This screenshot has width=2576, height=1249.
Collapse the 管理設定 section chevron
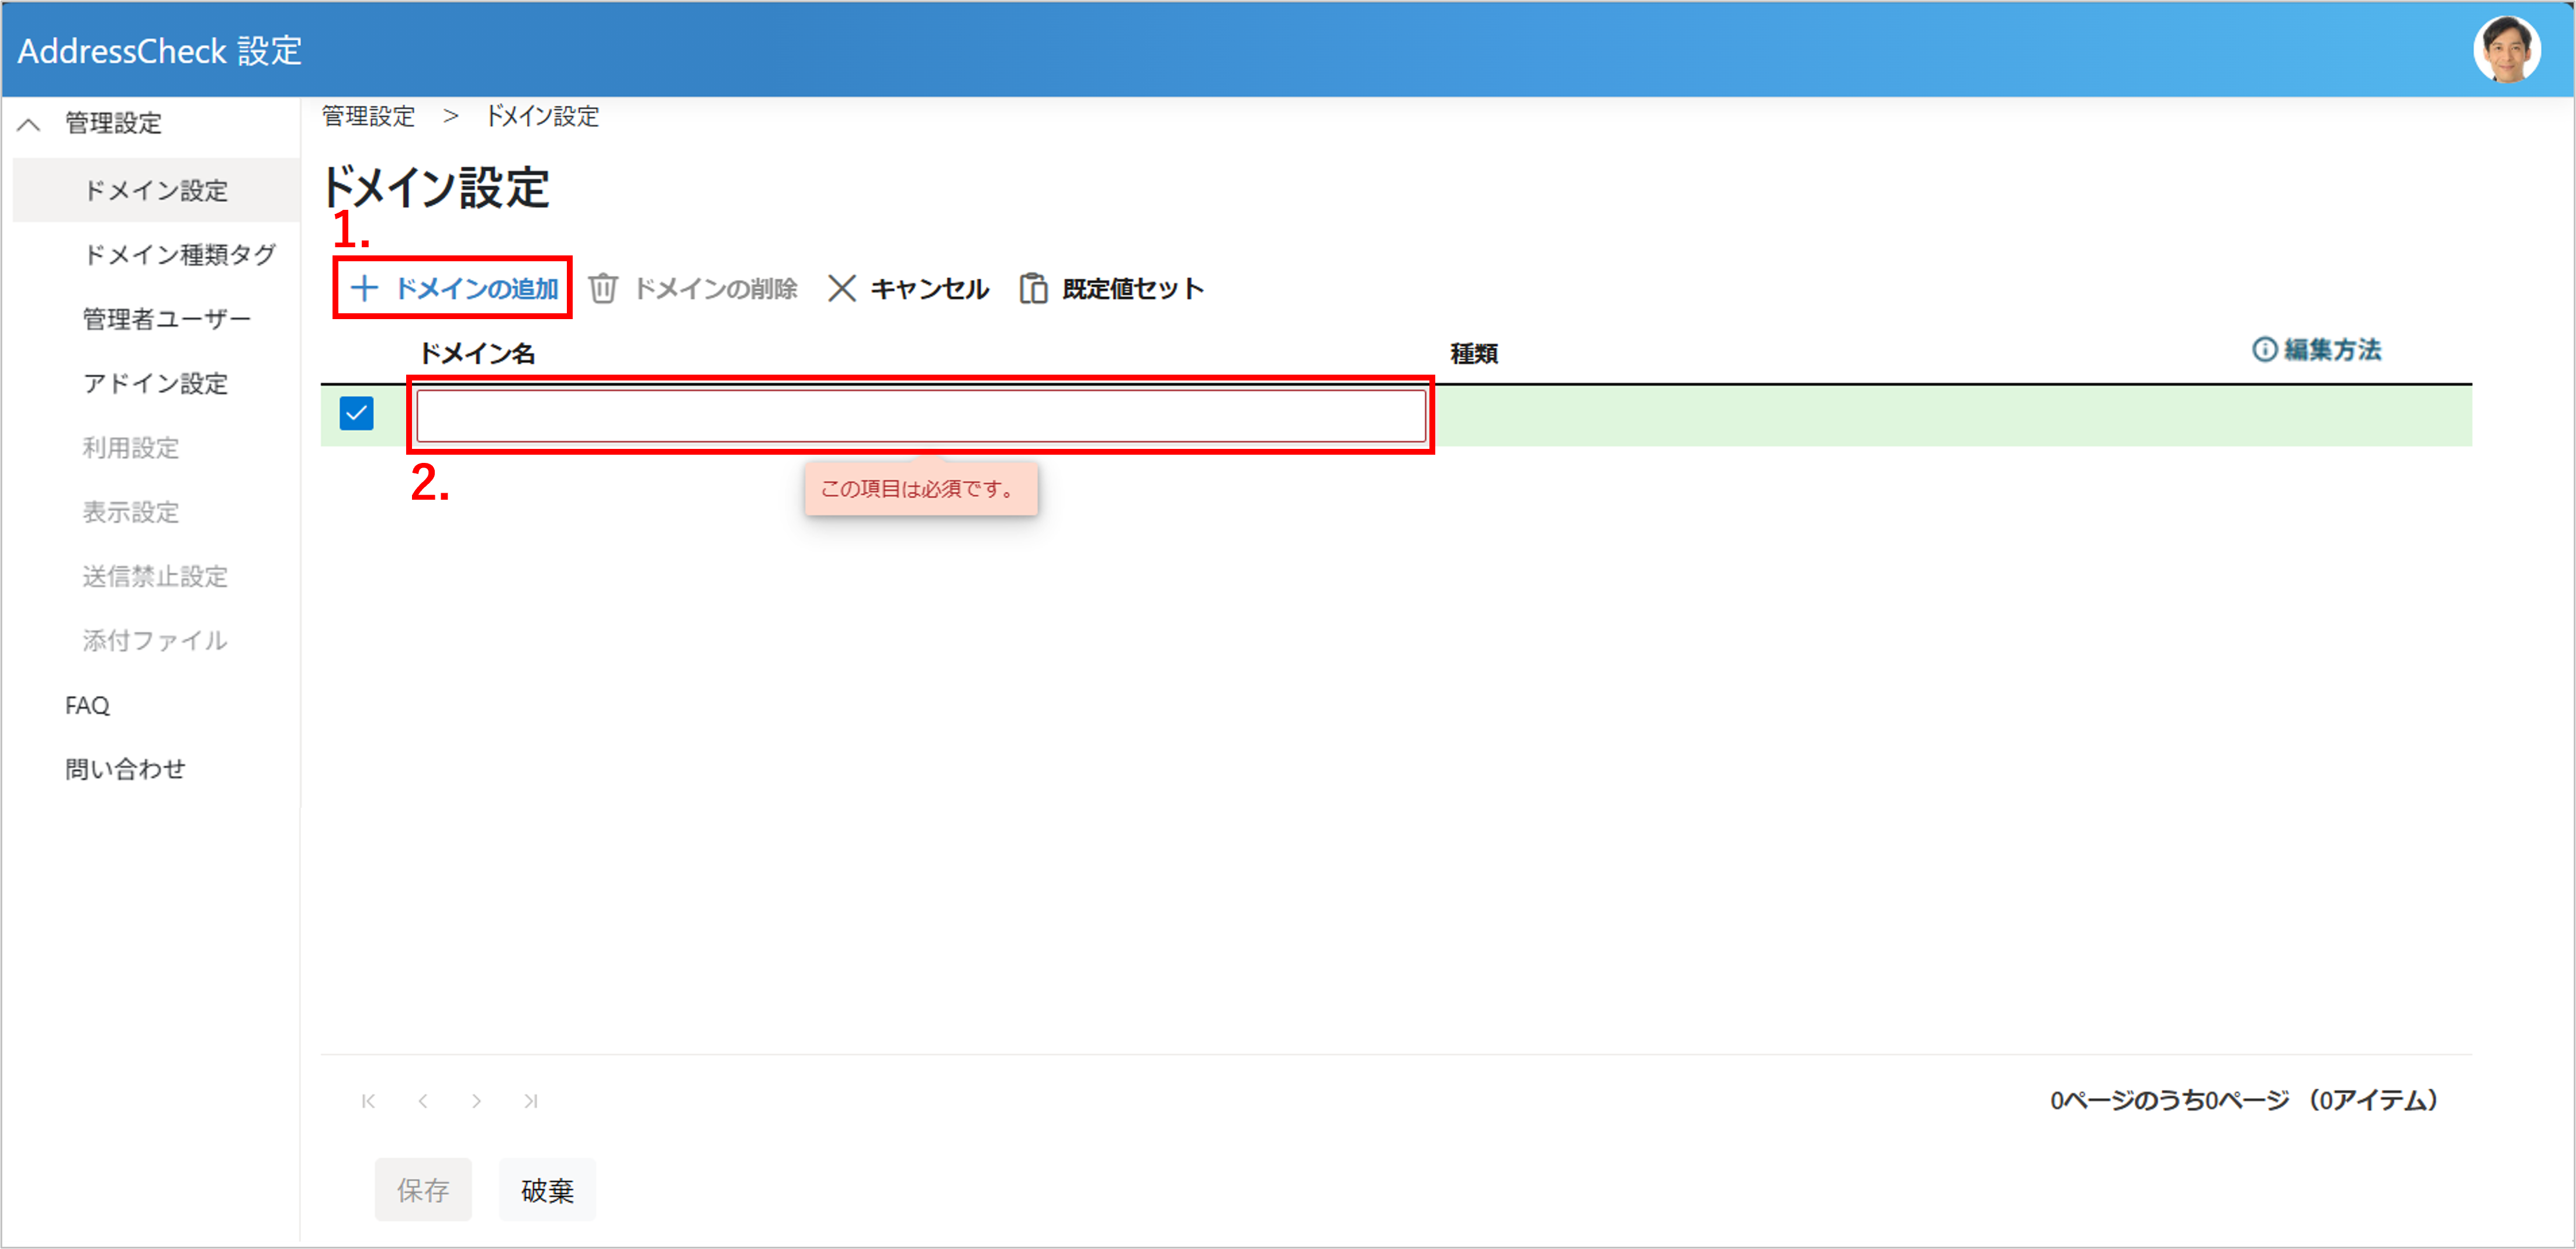[x=29, y=124]
